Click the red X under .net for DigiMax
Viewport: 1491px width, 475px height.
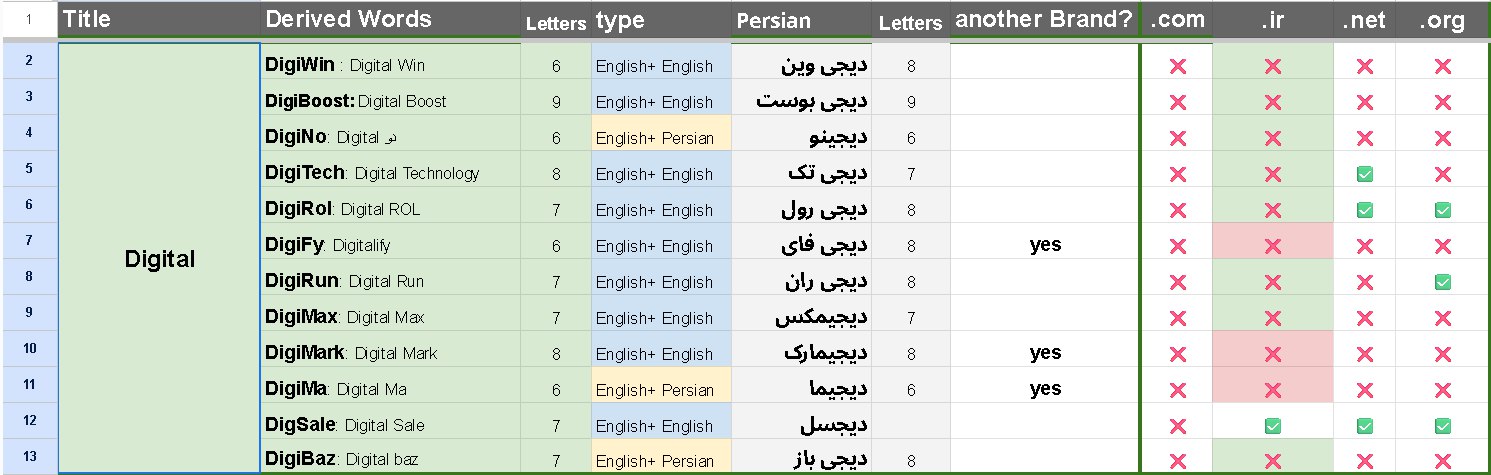click(x=1364, y=318)
